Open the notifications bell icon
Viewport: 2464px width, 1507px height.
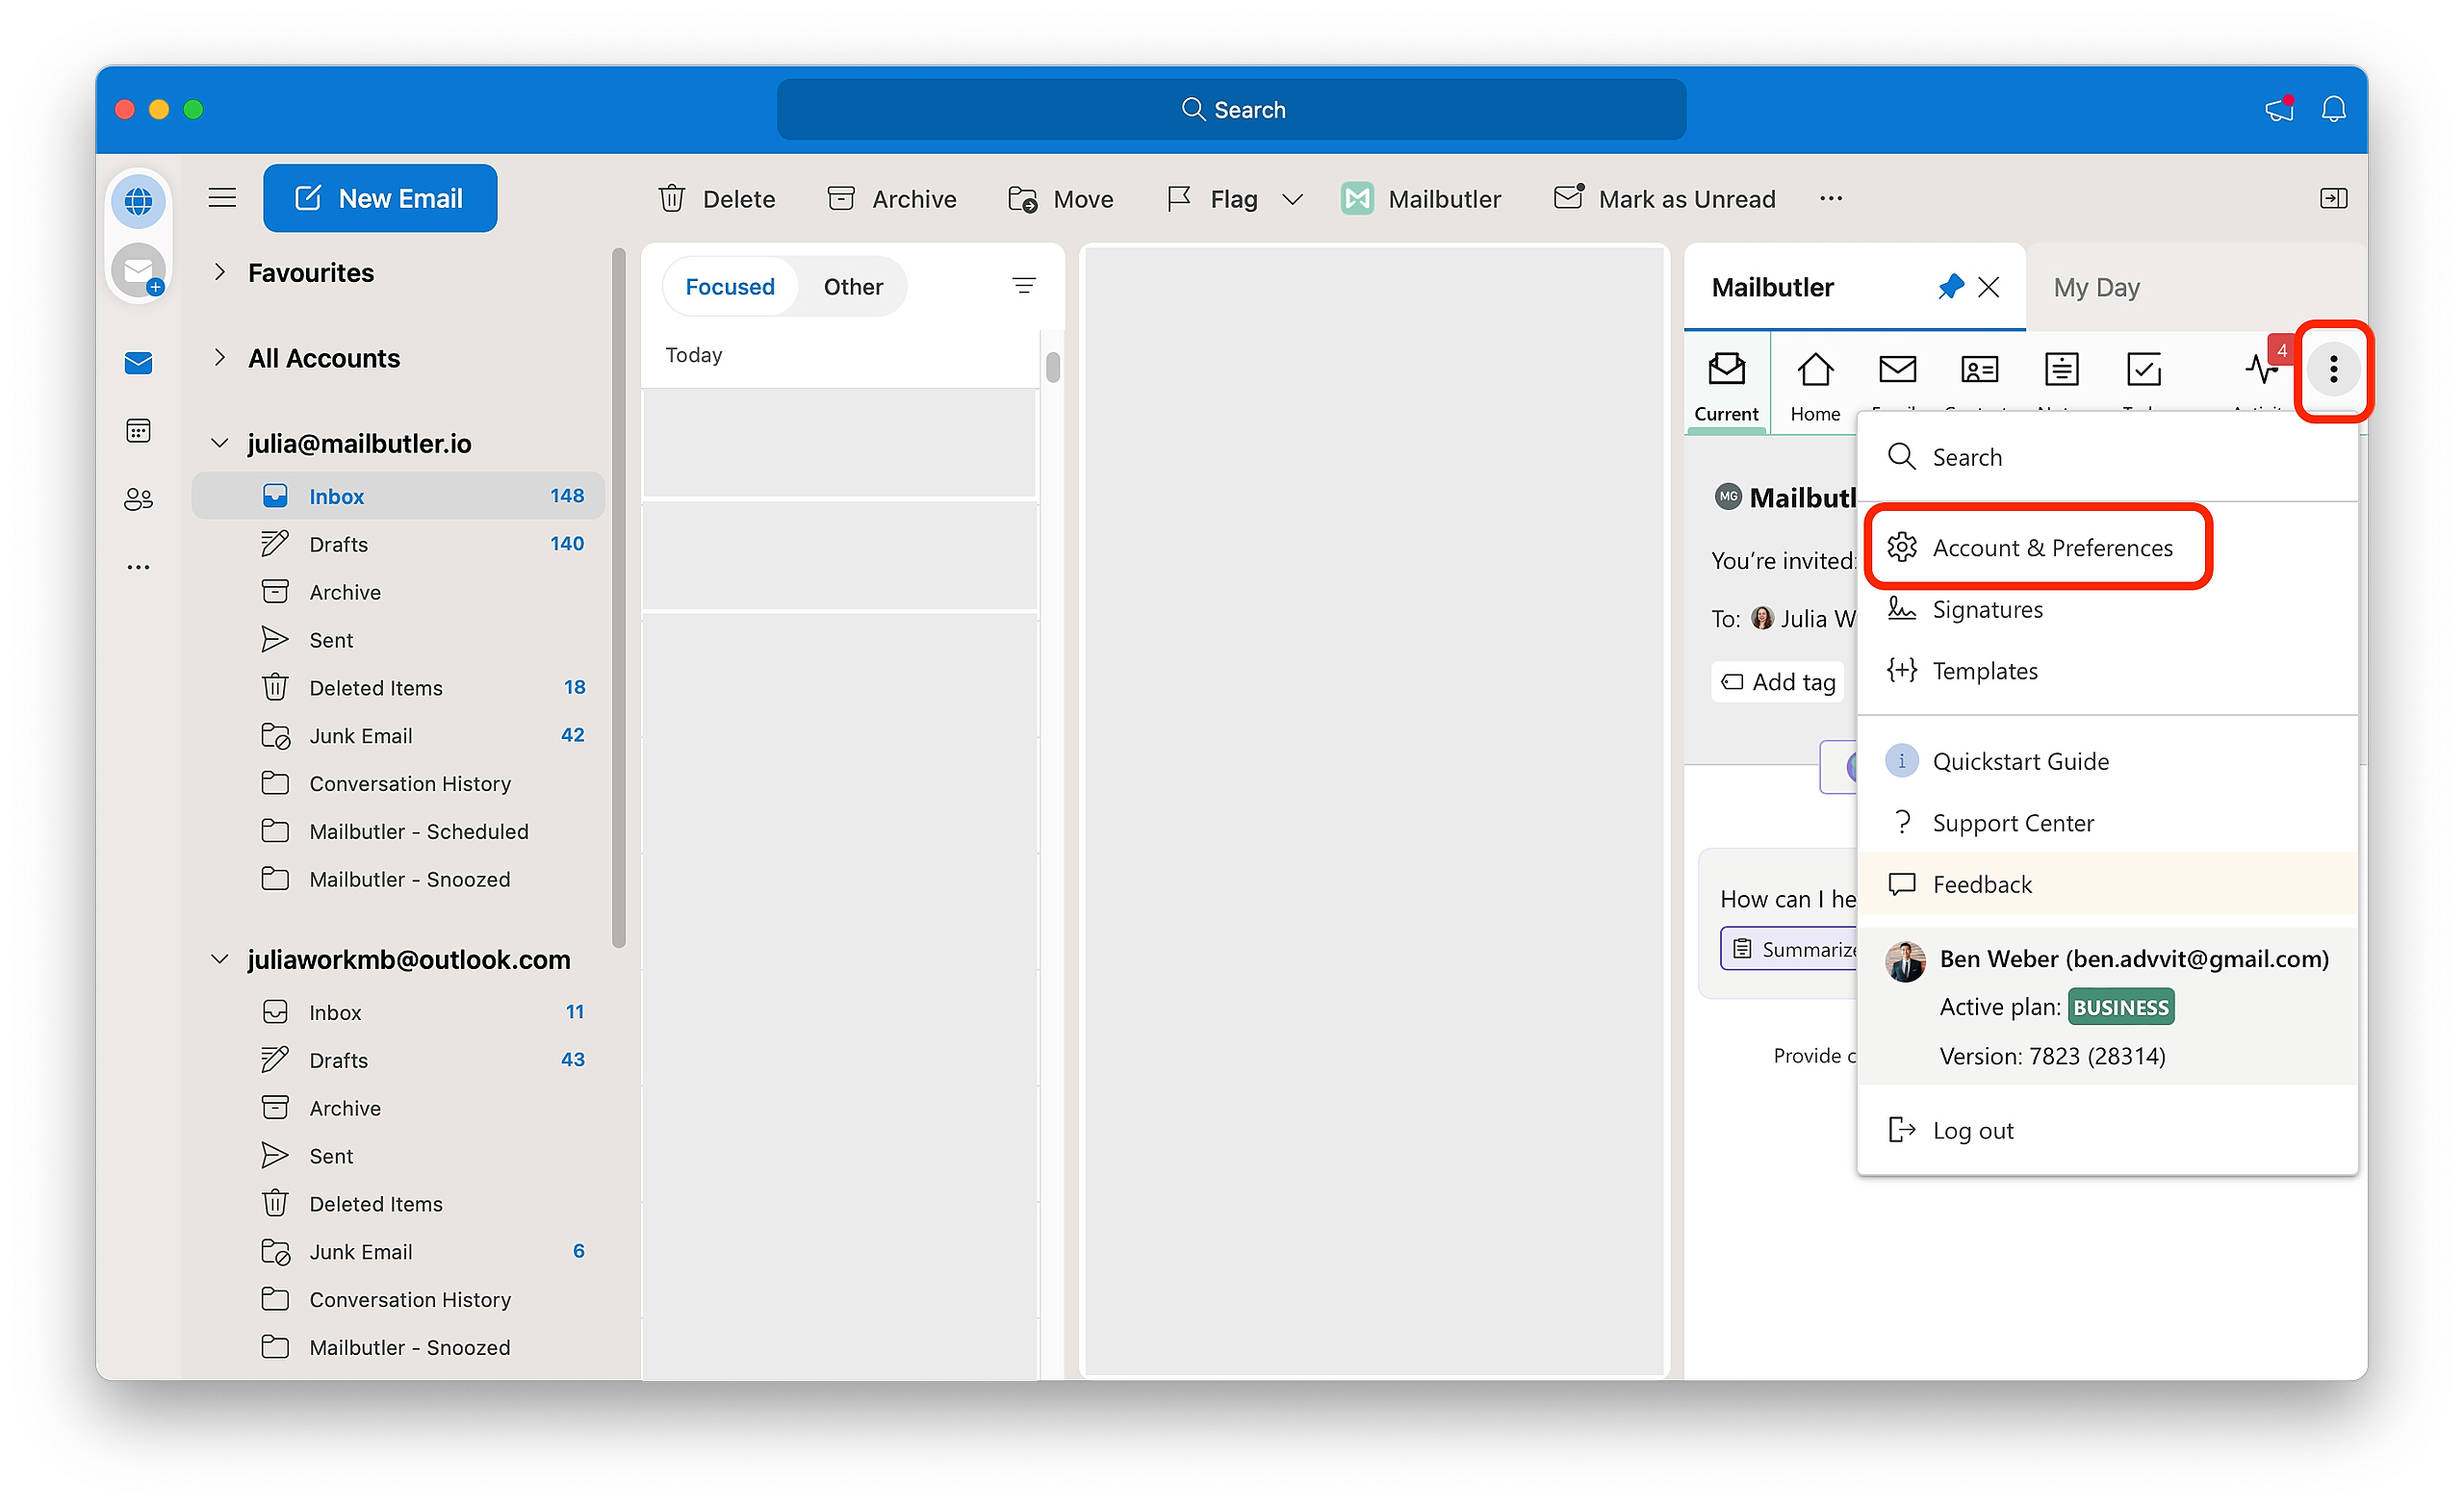pyautogui.click(x=2334, y=109)
